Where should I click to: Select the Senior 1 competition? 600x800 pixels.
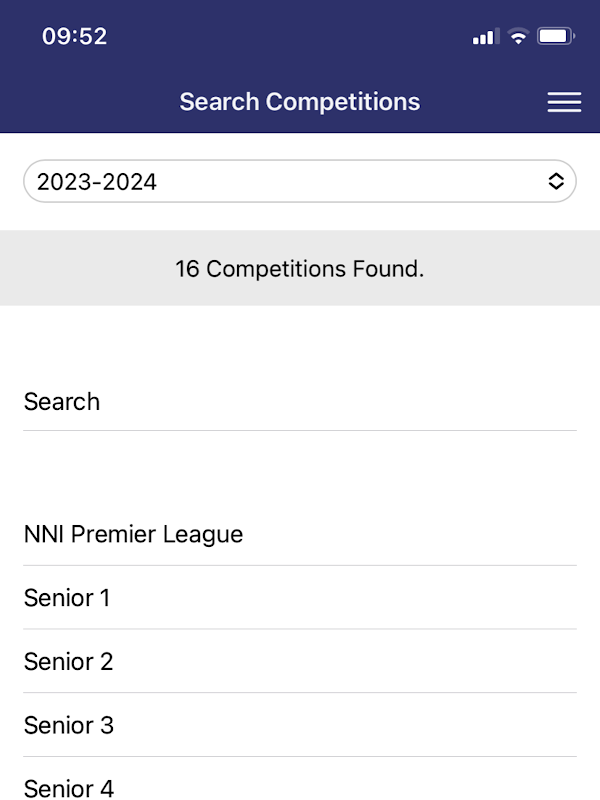[x=67, y=598]
